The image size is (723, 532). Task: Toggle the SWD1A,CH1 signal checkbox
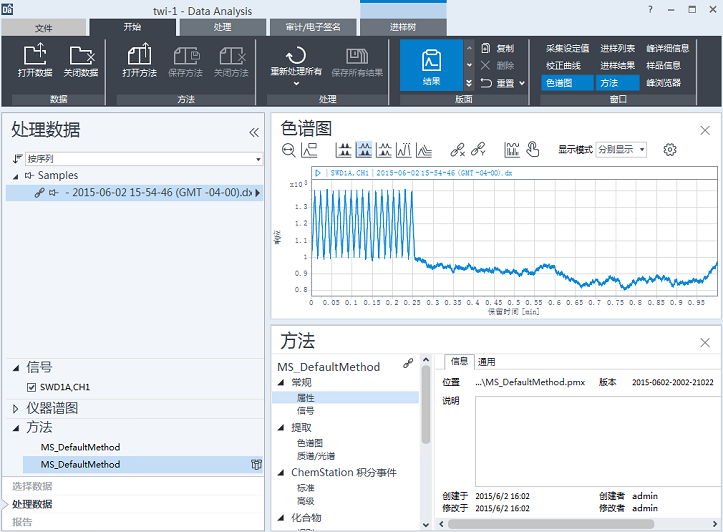click(x=31, y=387)
